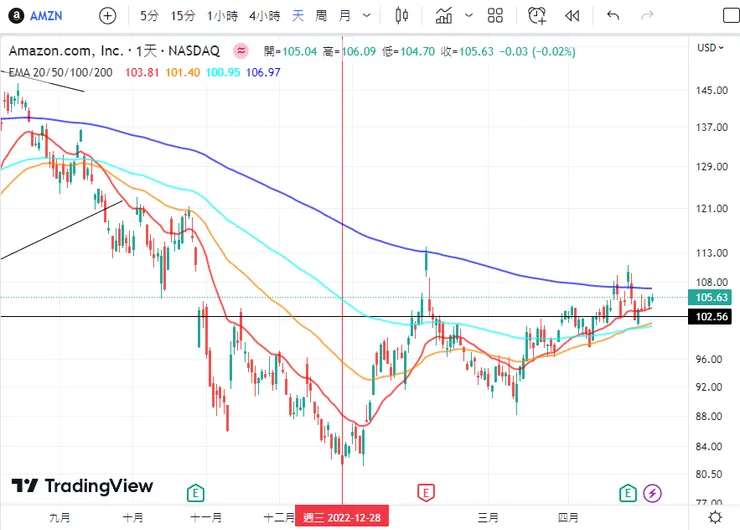
Task: Expand the indicator templates dropdown arrow
Action: coord(469,16)
